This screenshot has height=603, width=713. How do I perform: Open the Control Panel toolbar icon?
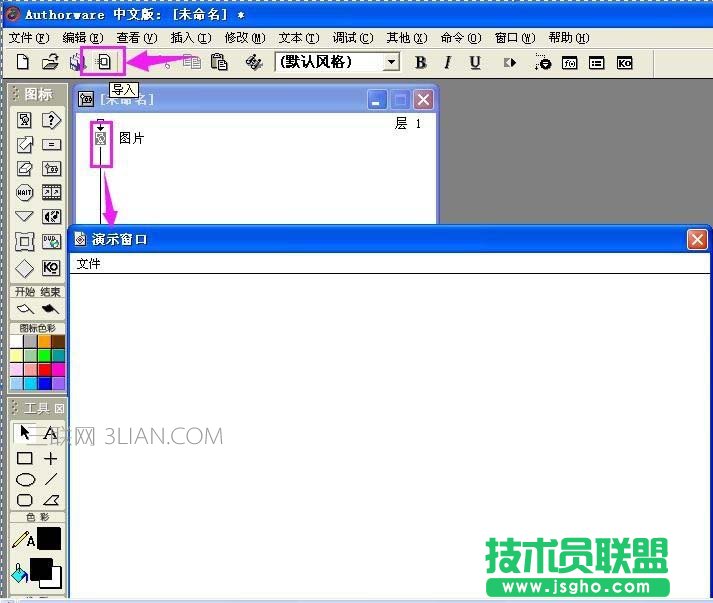pos(542,62)
